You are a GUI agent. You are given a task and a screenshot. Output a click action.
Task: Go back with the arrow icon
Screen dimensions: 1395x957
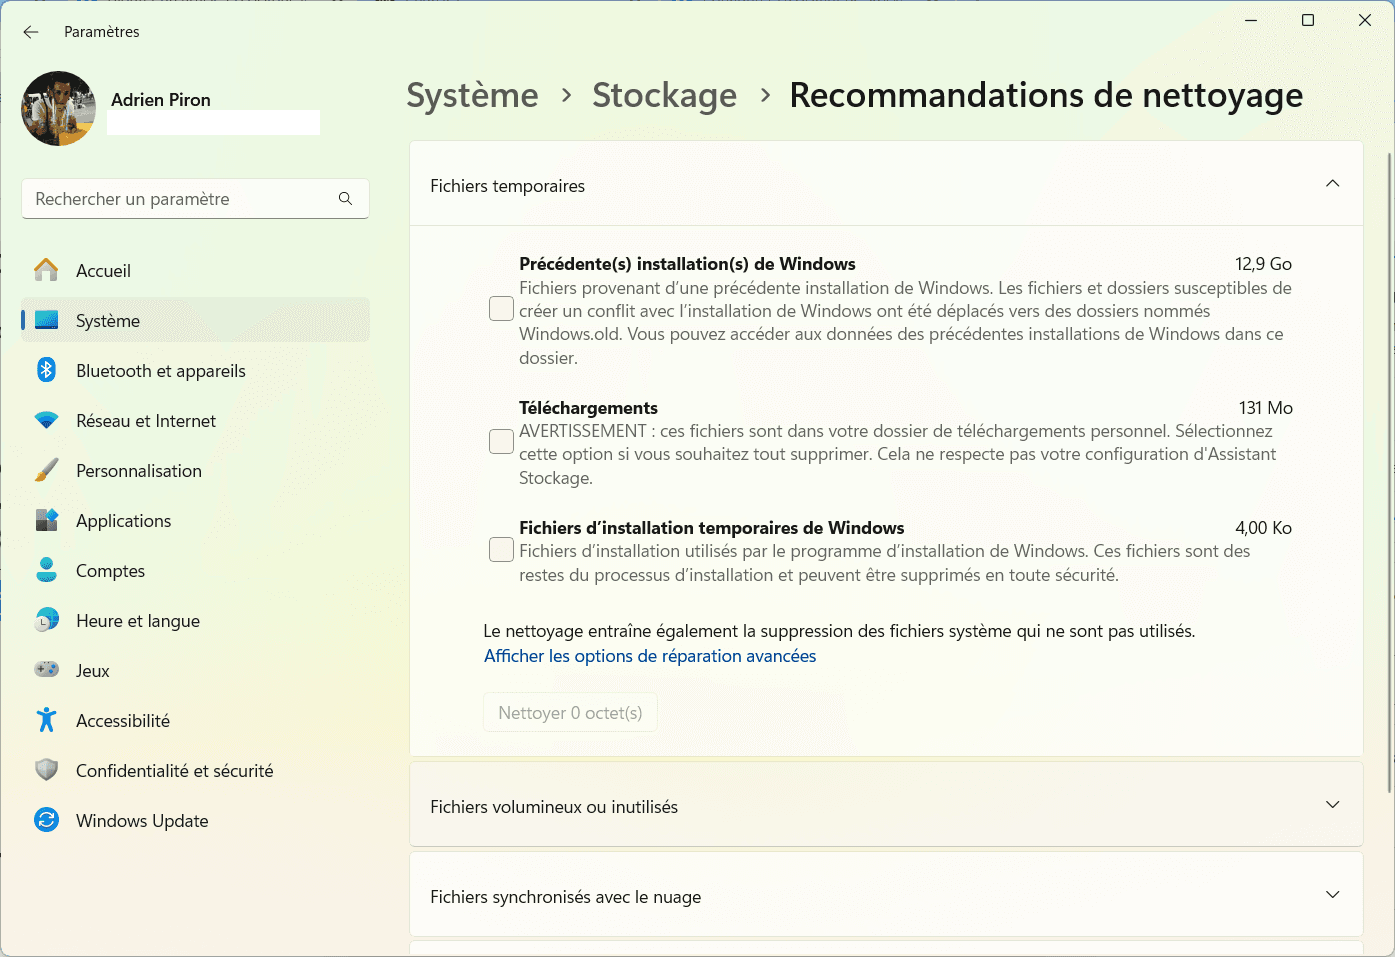click(x=31, y=32)
